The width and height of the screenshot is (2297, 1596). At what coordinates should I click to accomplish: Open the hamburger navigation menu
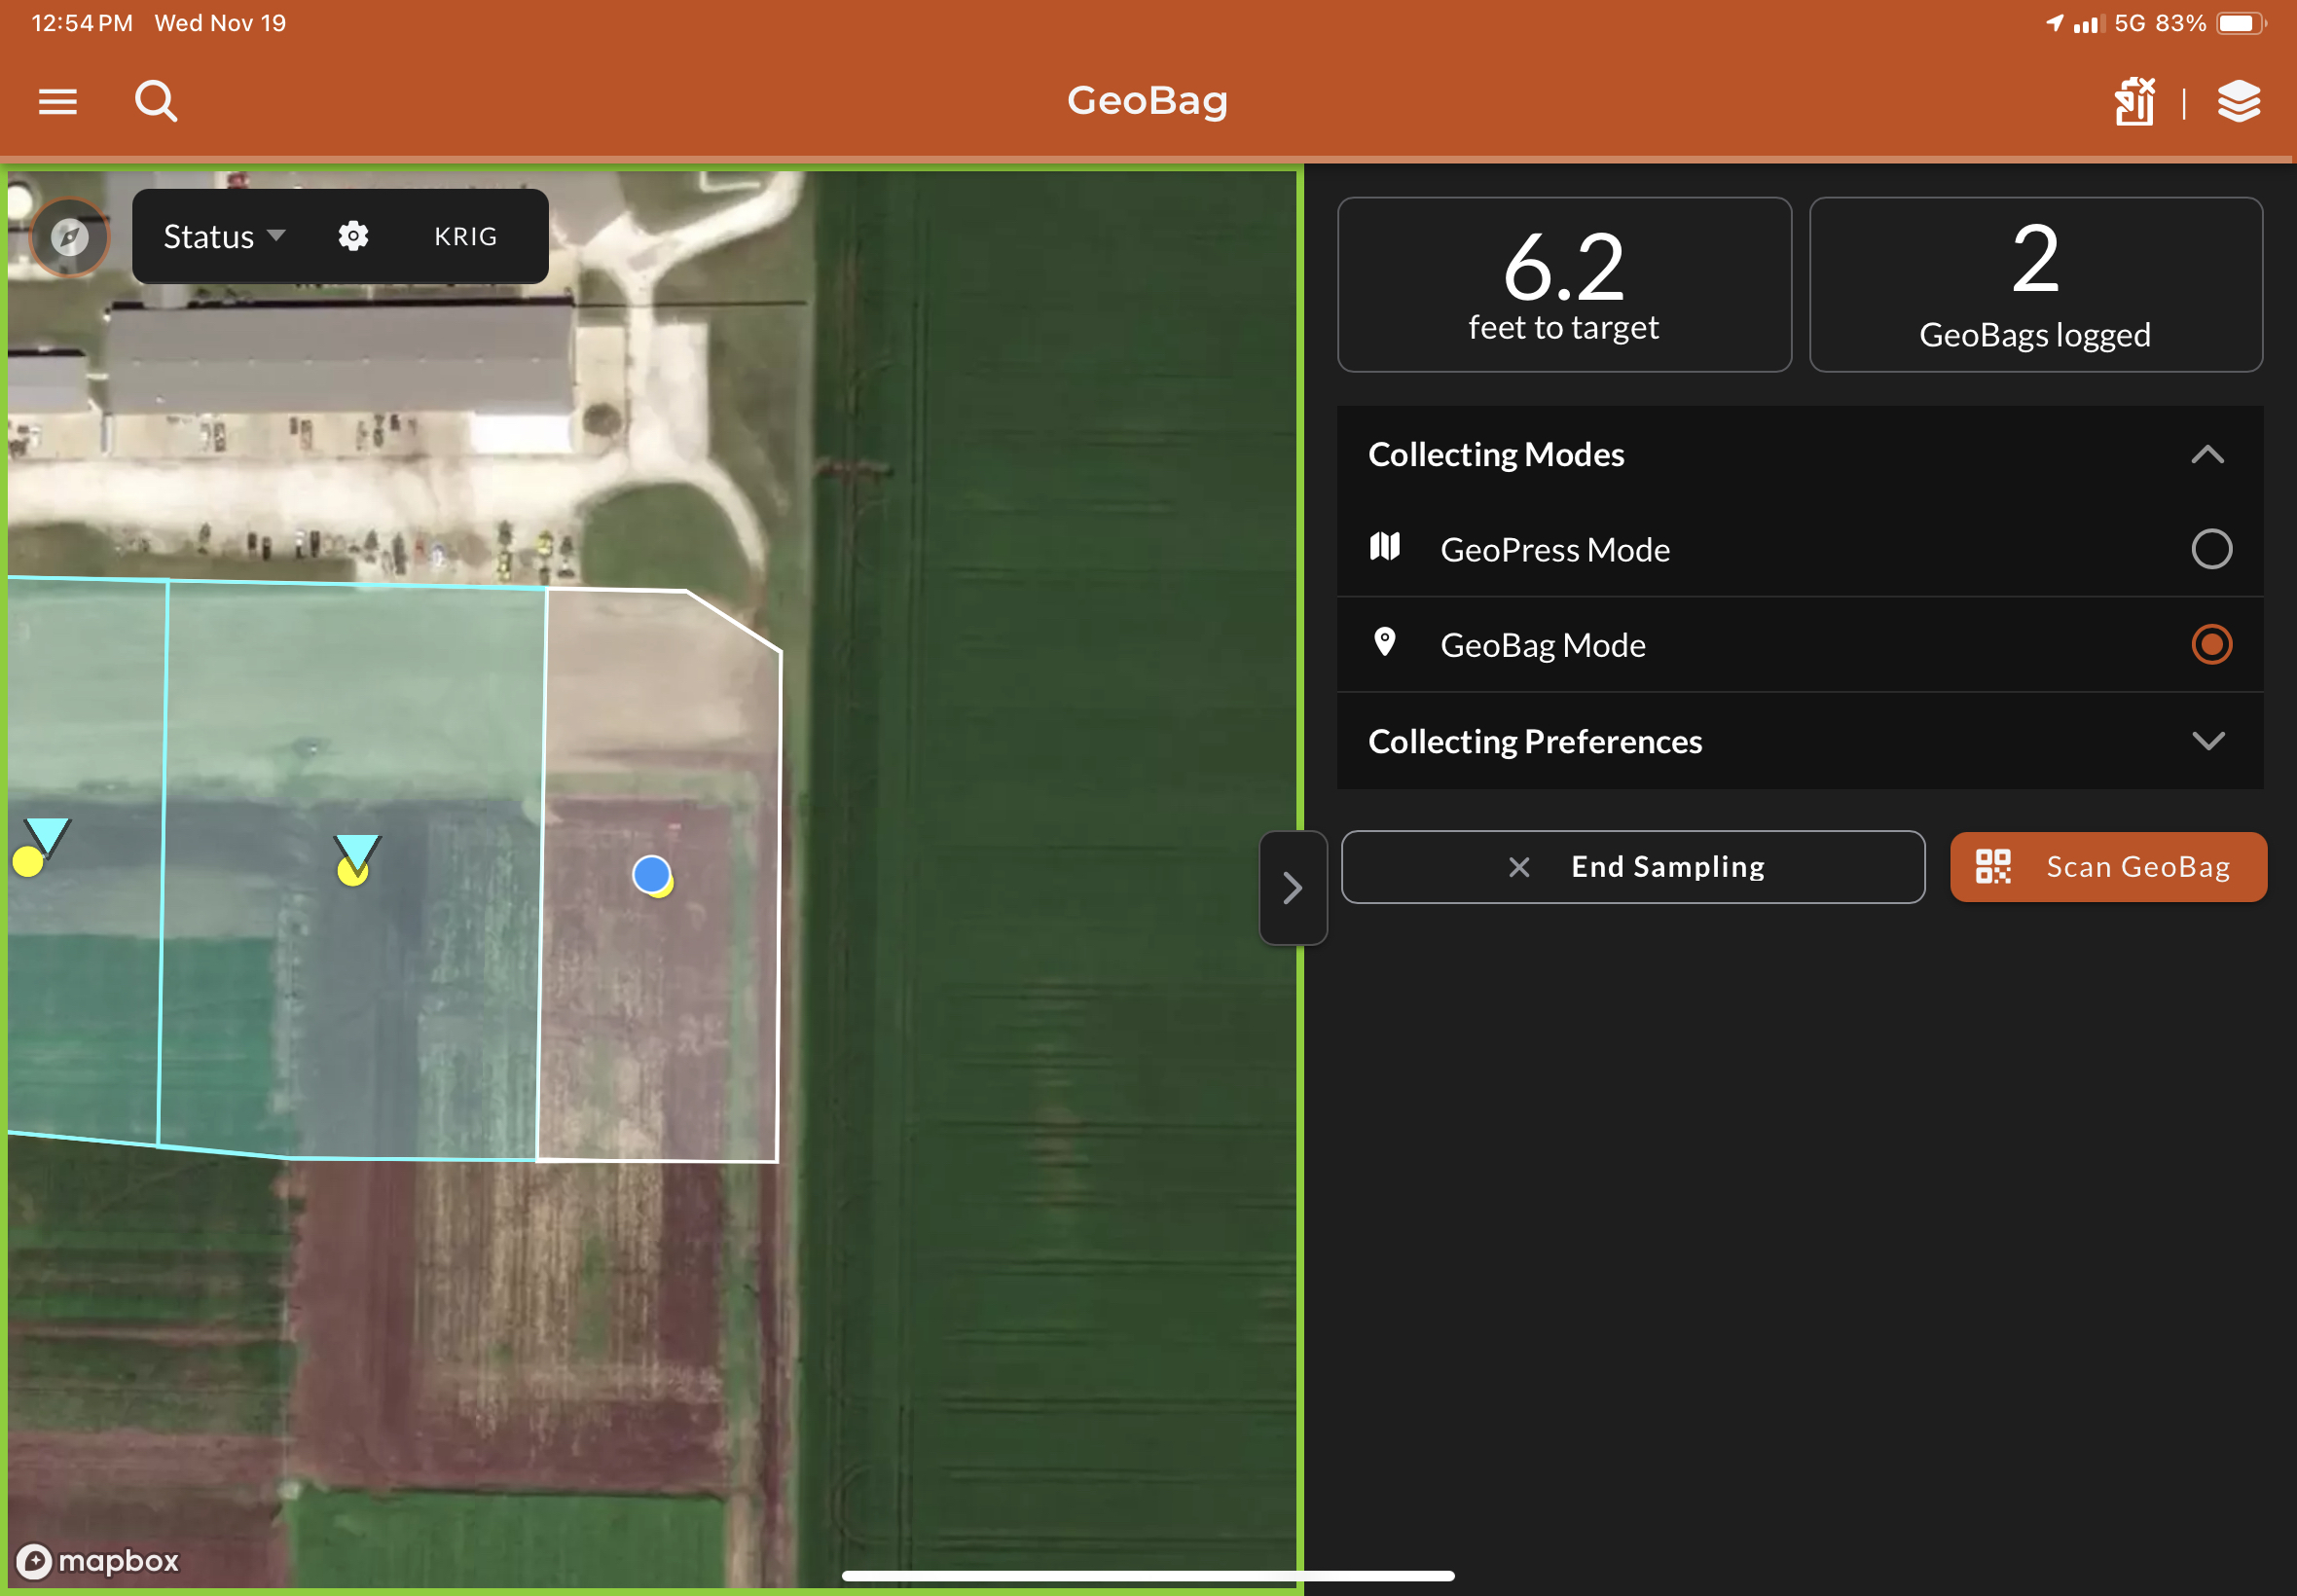(x=58, y=101)
